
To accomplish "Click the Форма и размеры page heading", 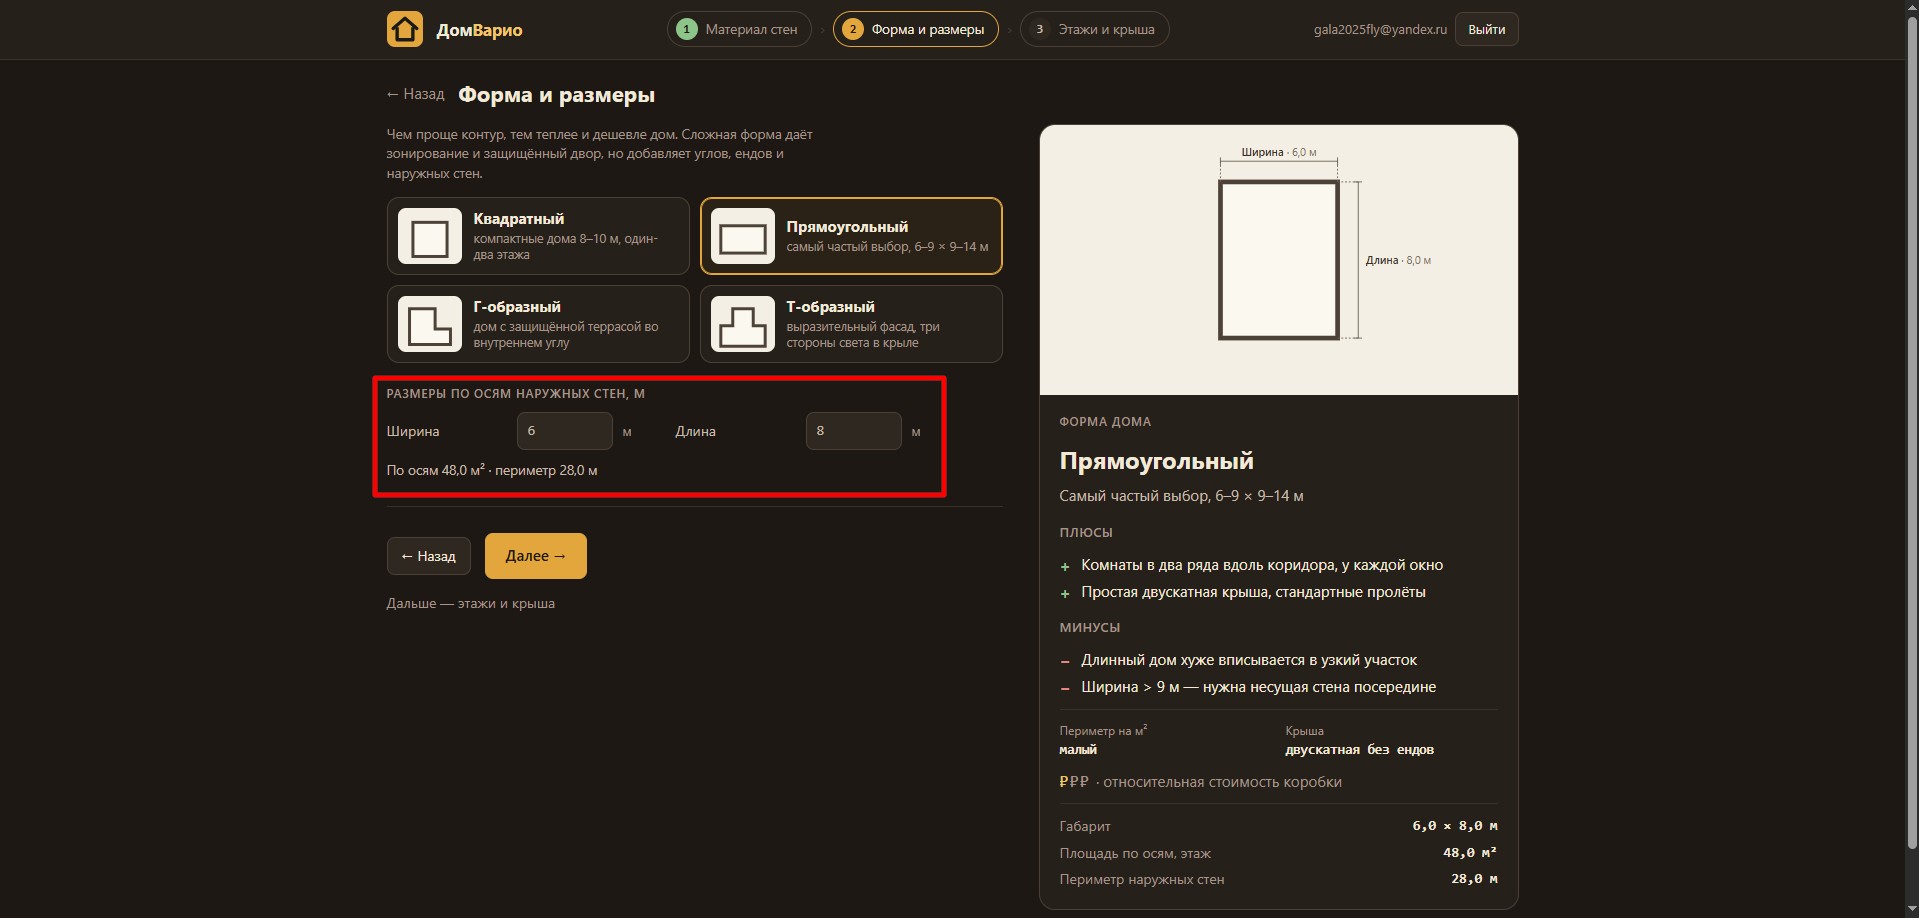I will 557,95.
